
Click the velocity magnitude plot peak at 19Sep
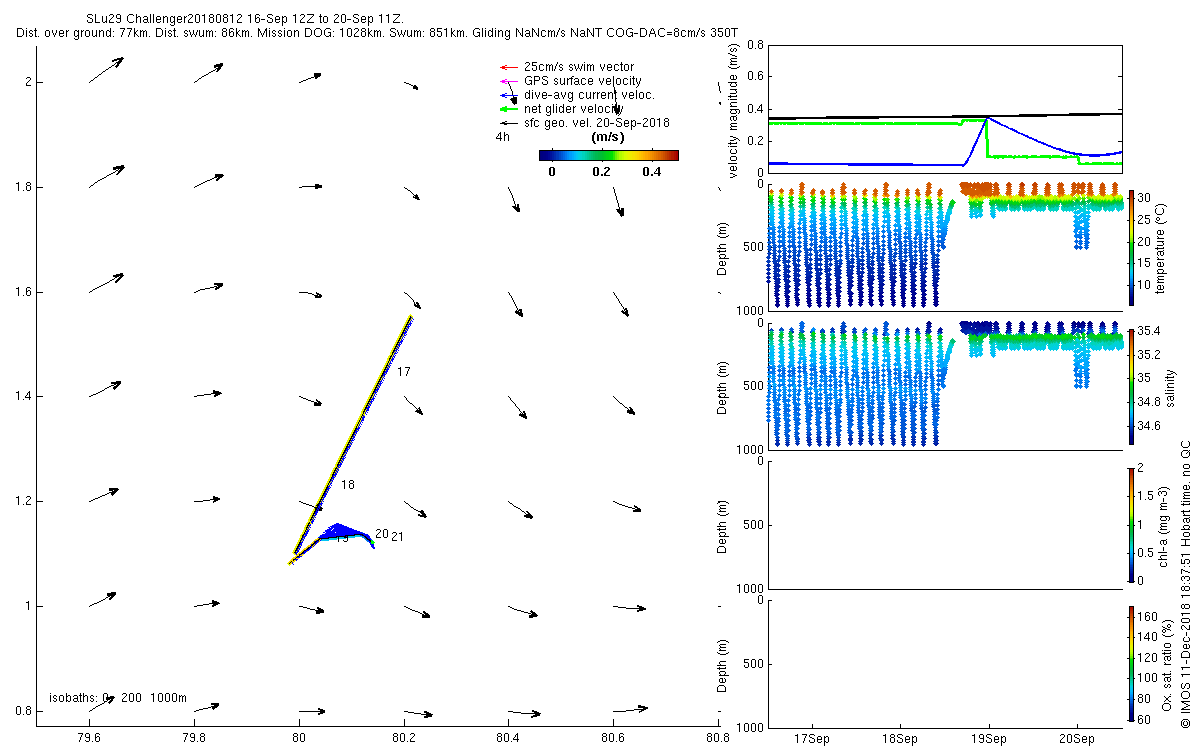[988, 119]
